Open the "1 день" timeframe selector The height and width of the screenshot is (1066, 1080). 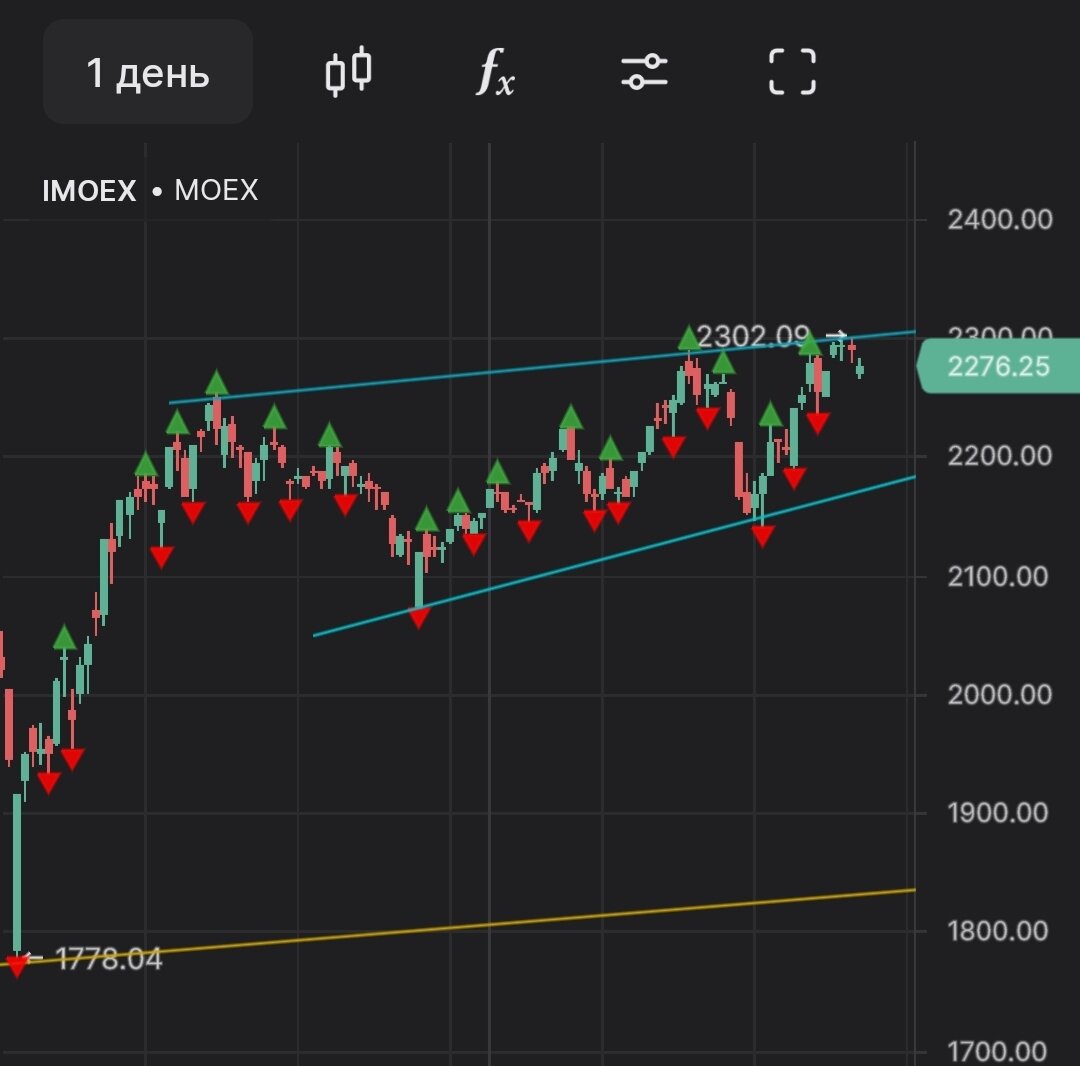147,72
